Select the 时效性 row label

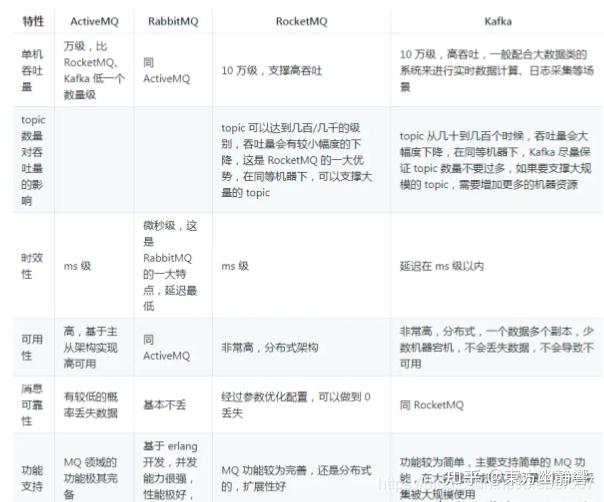[32, 266]
